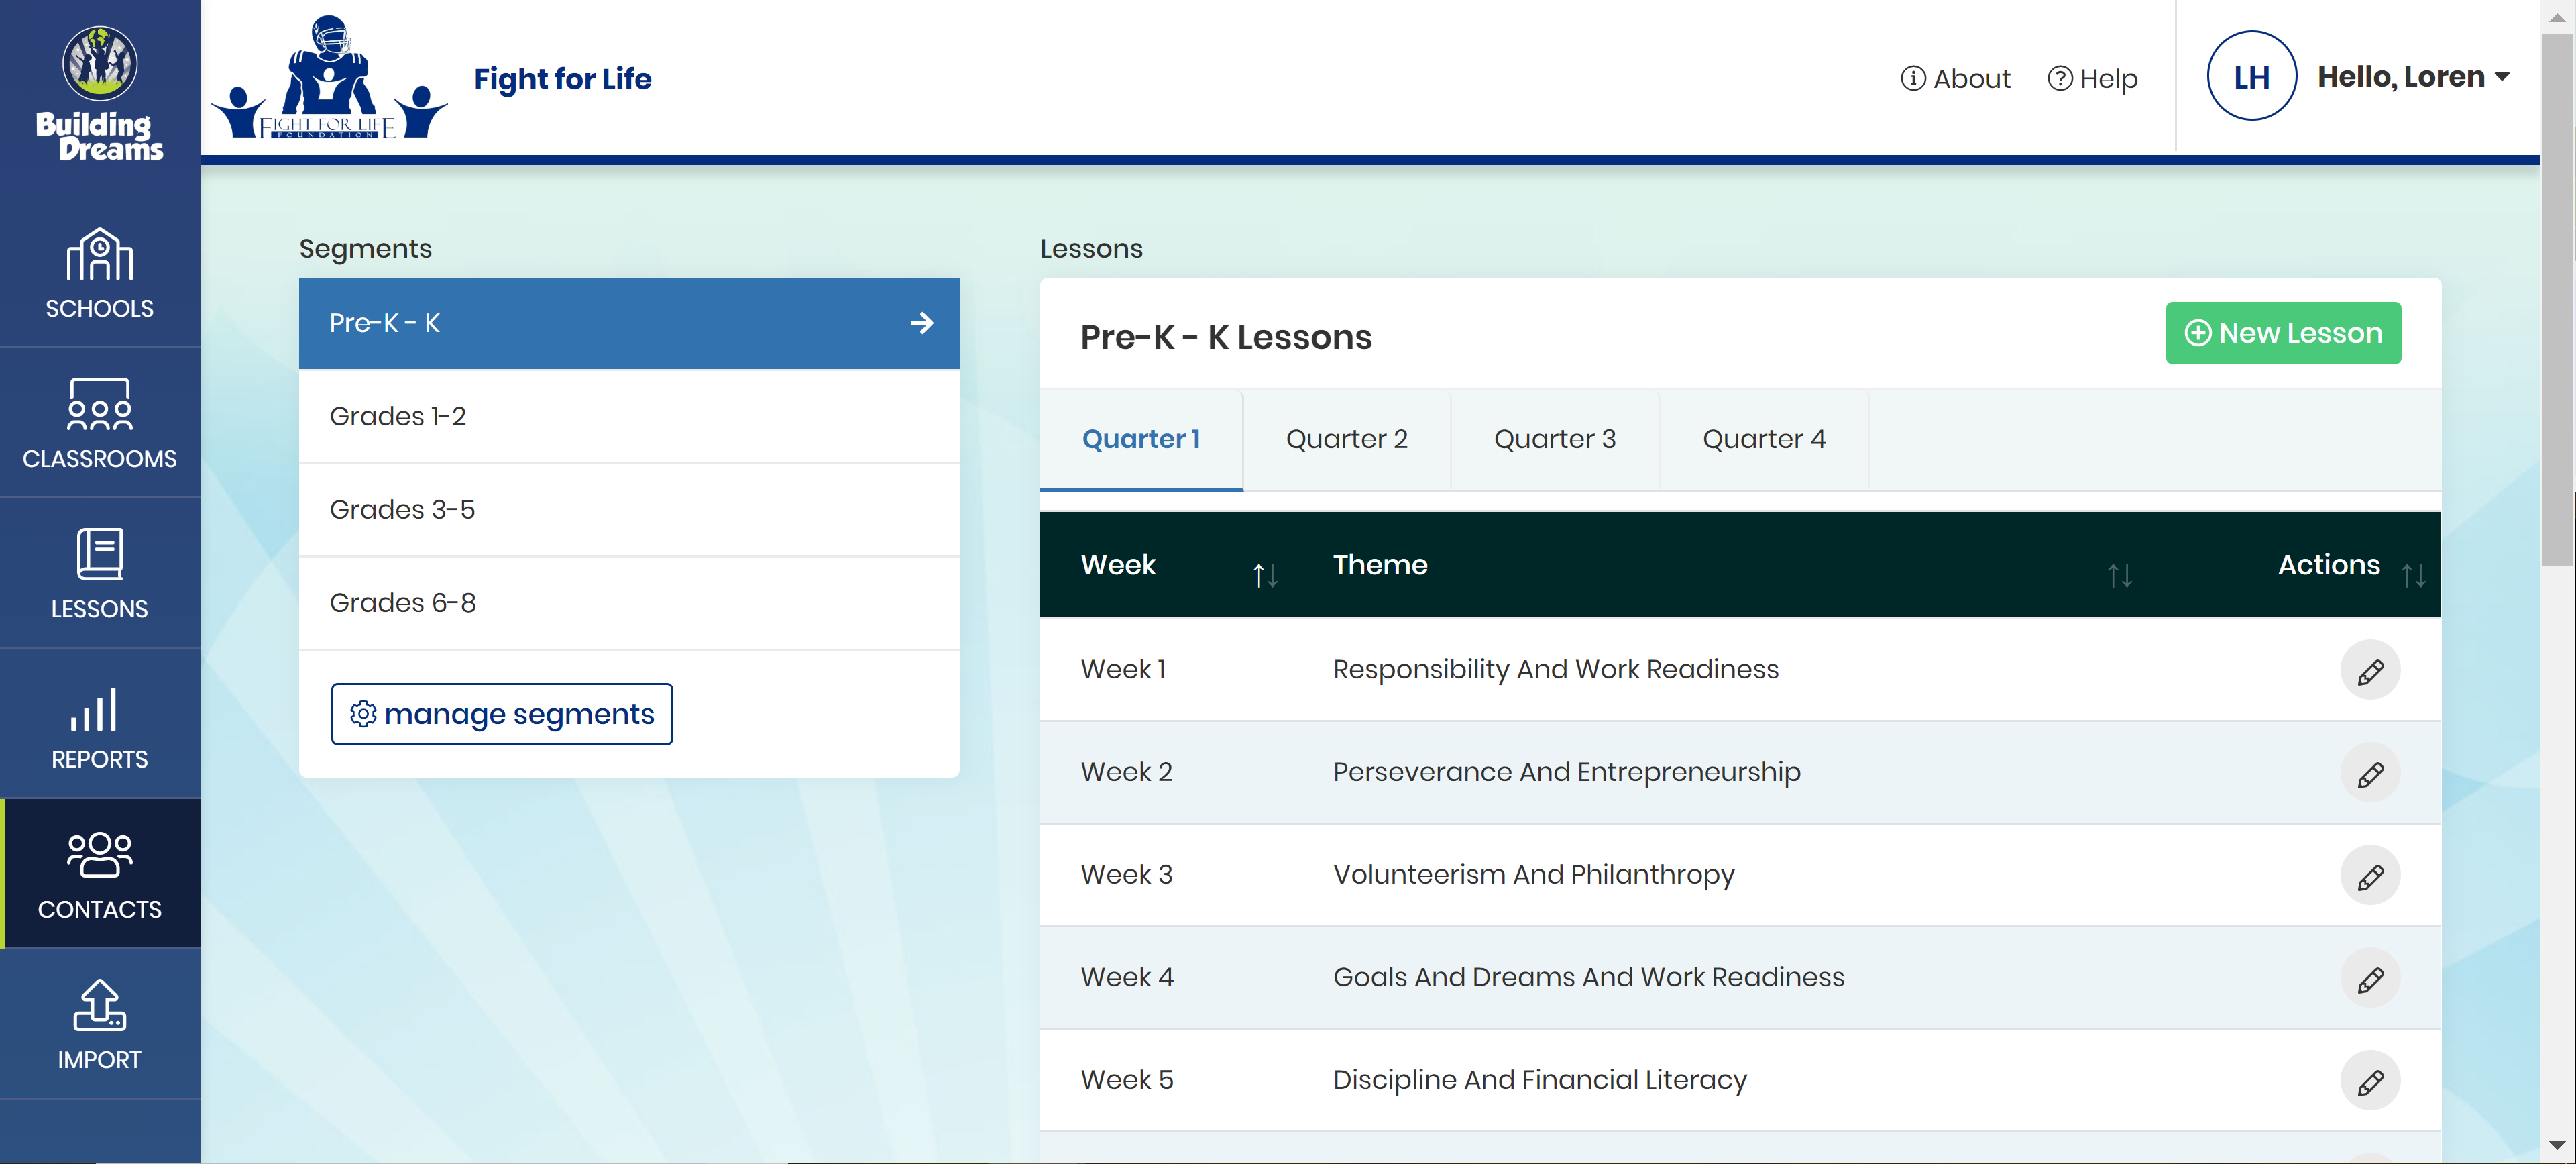Click the page scrollbar down arrow
This screenshot has width=2576, height=1164.
pyautogui.click(x=2557, y=1146)
